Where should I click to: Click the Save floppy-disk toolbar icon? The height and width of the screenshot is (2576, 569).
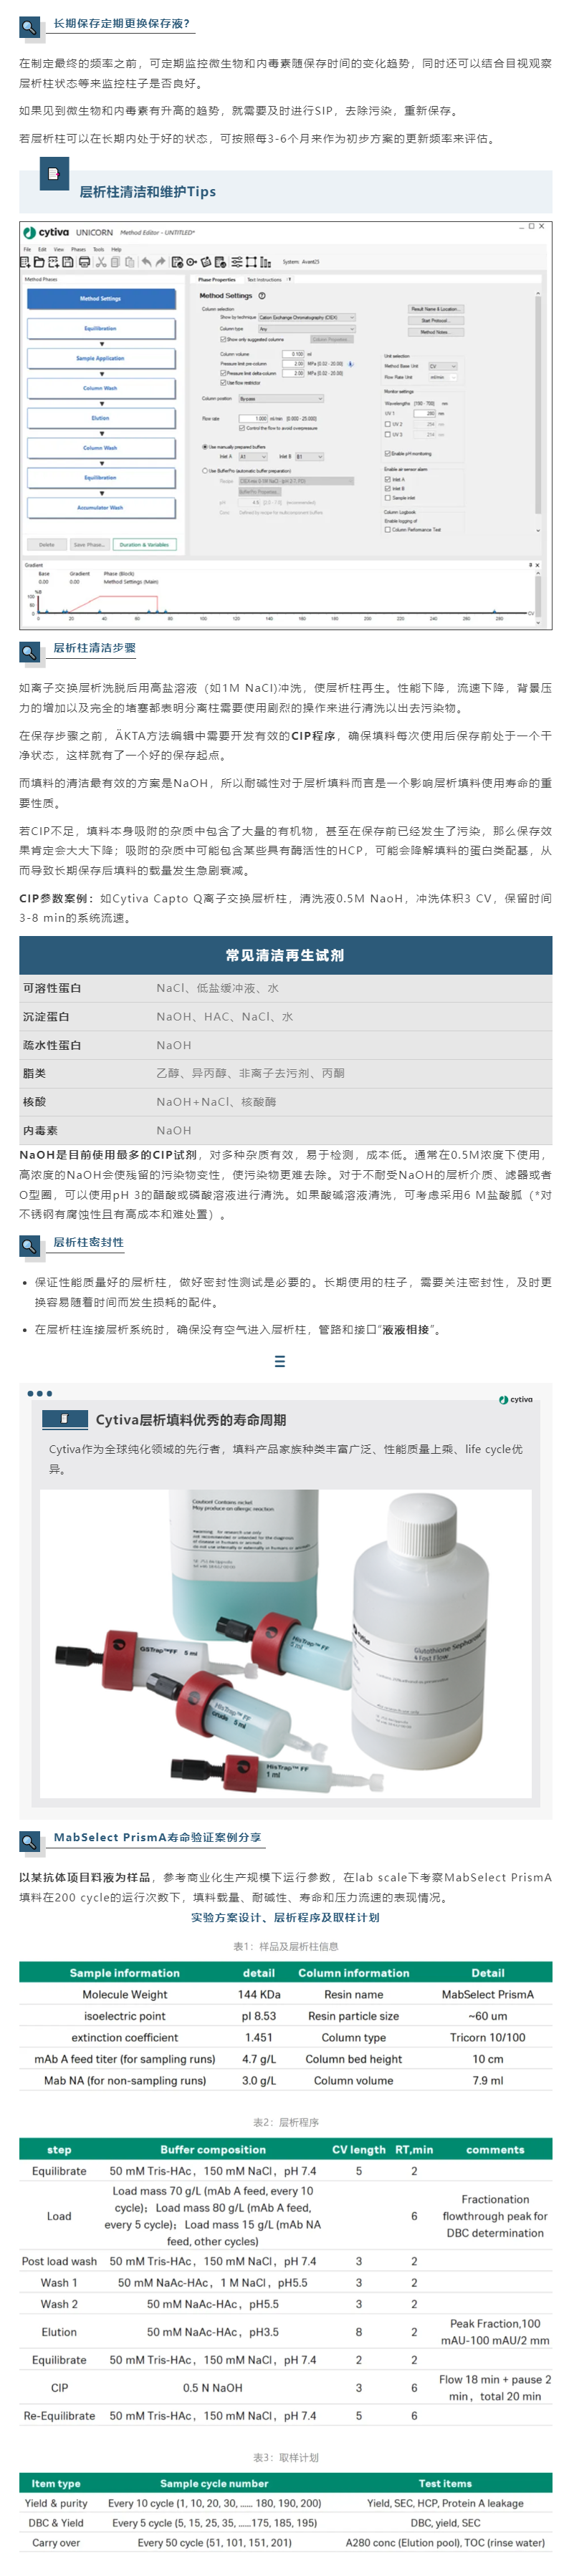pyautogui.click(x=68, y=262)
